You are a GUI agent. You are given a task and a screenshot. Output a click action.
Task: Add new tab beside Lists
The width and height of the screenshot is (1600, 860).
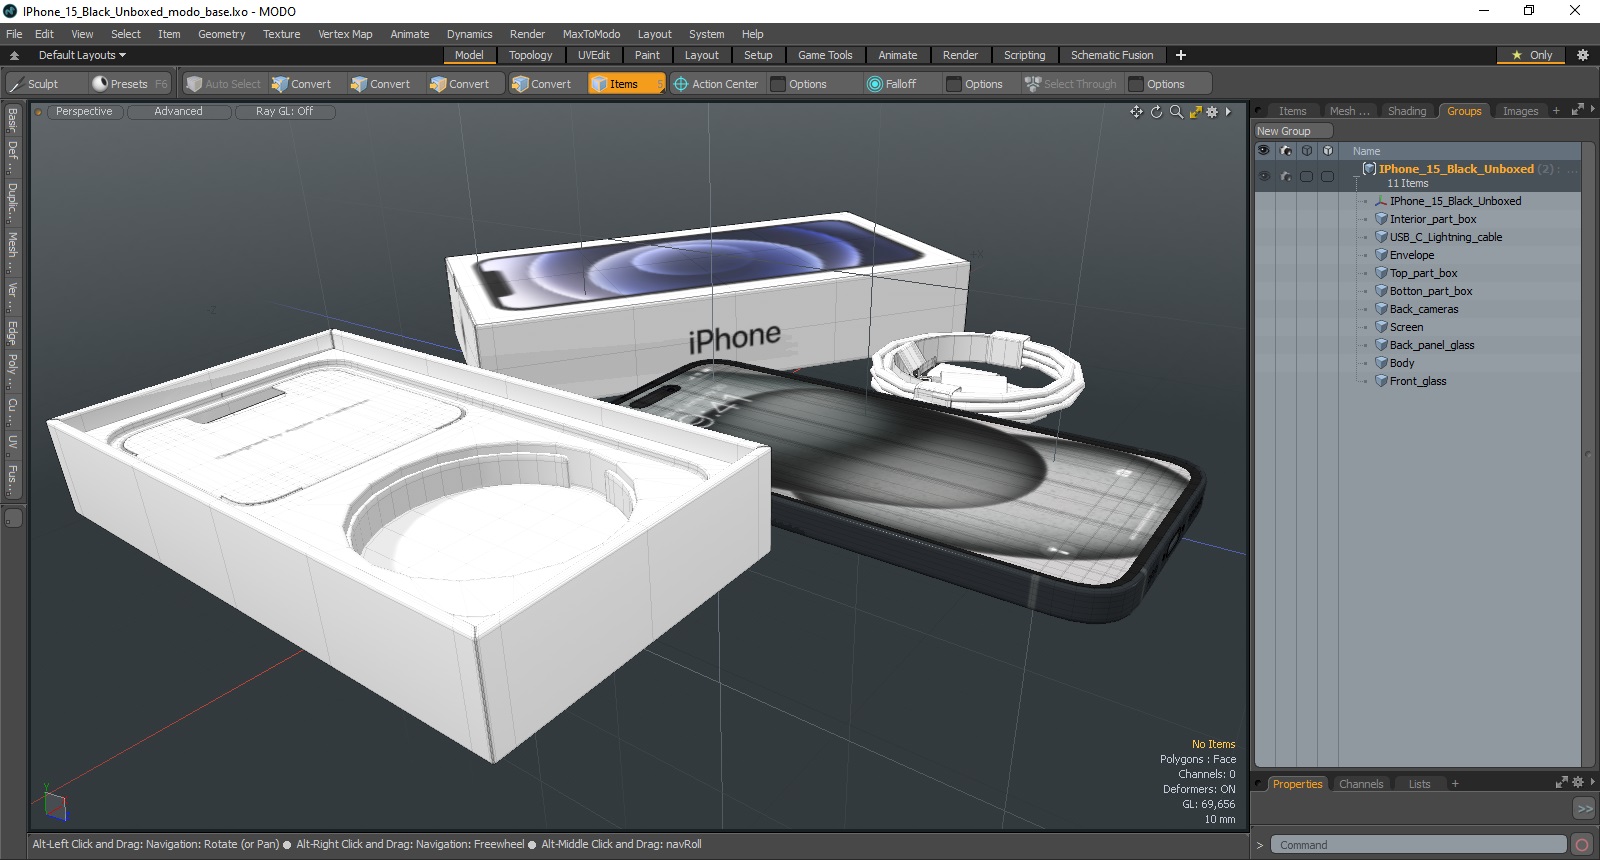pos(1455,784)
